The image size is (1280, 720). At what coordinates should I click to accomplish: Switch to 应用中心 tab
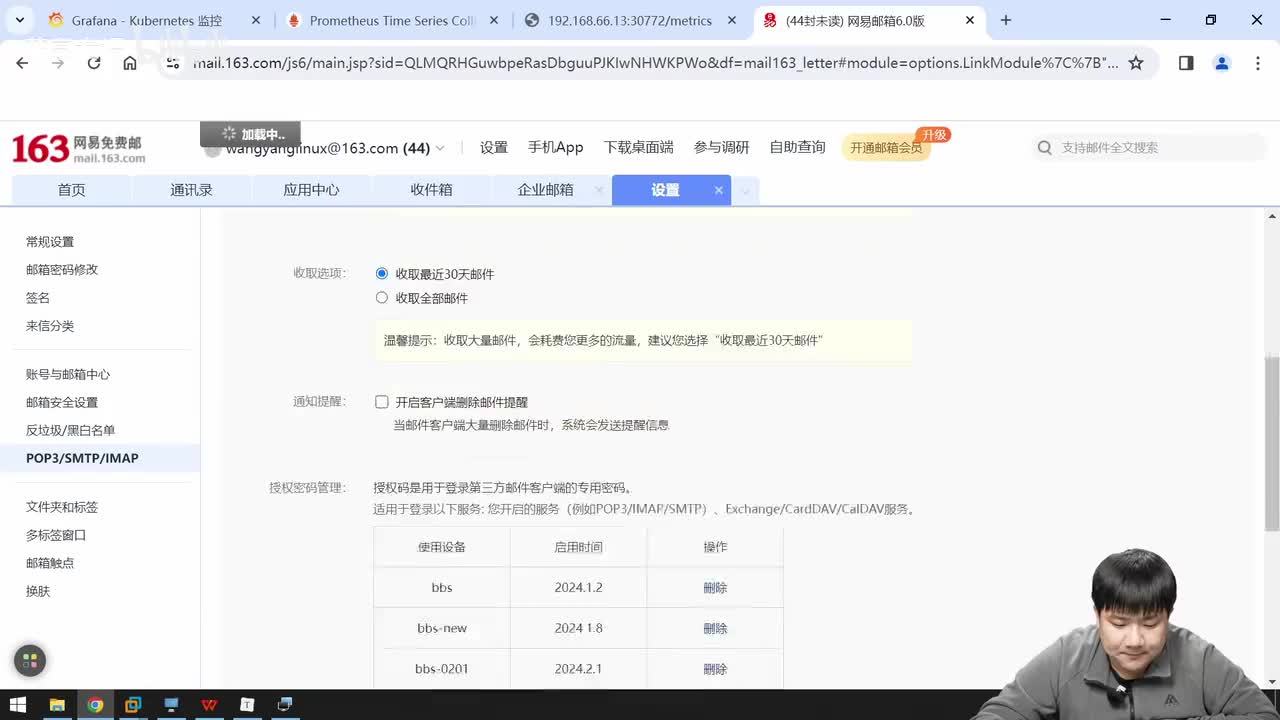[311, 190]
